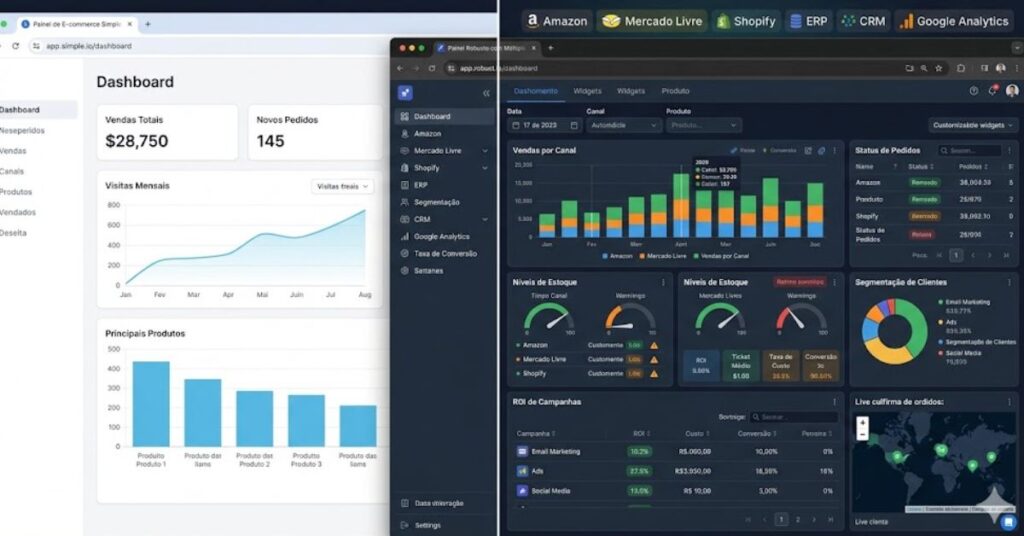Click the Google Analytics badge at the top
Image resolution: width=1024 pixels, height=536 pixels.
tap(954, 21)
